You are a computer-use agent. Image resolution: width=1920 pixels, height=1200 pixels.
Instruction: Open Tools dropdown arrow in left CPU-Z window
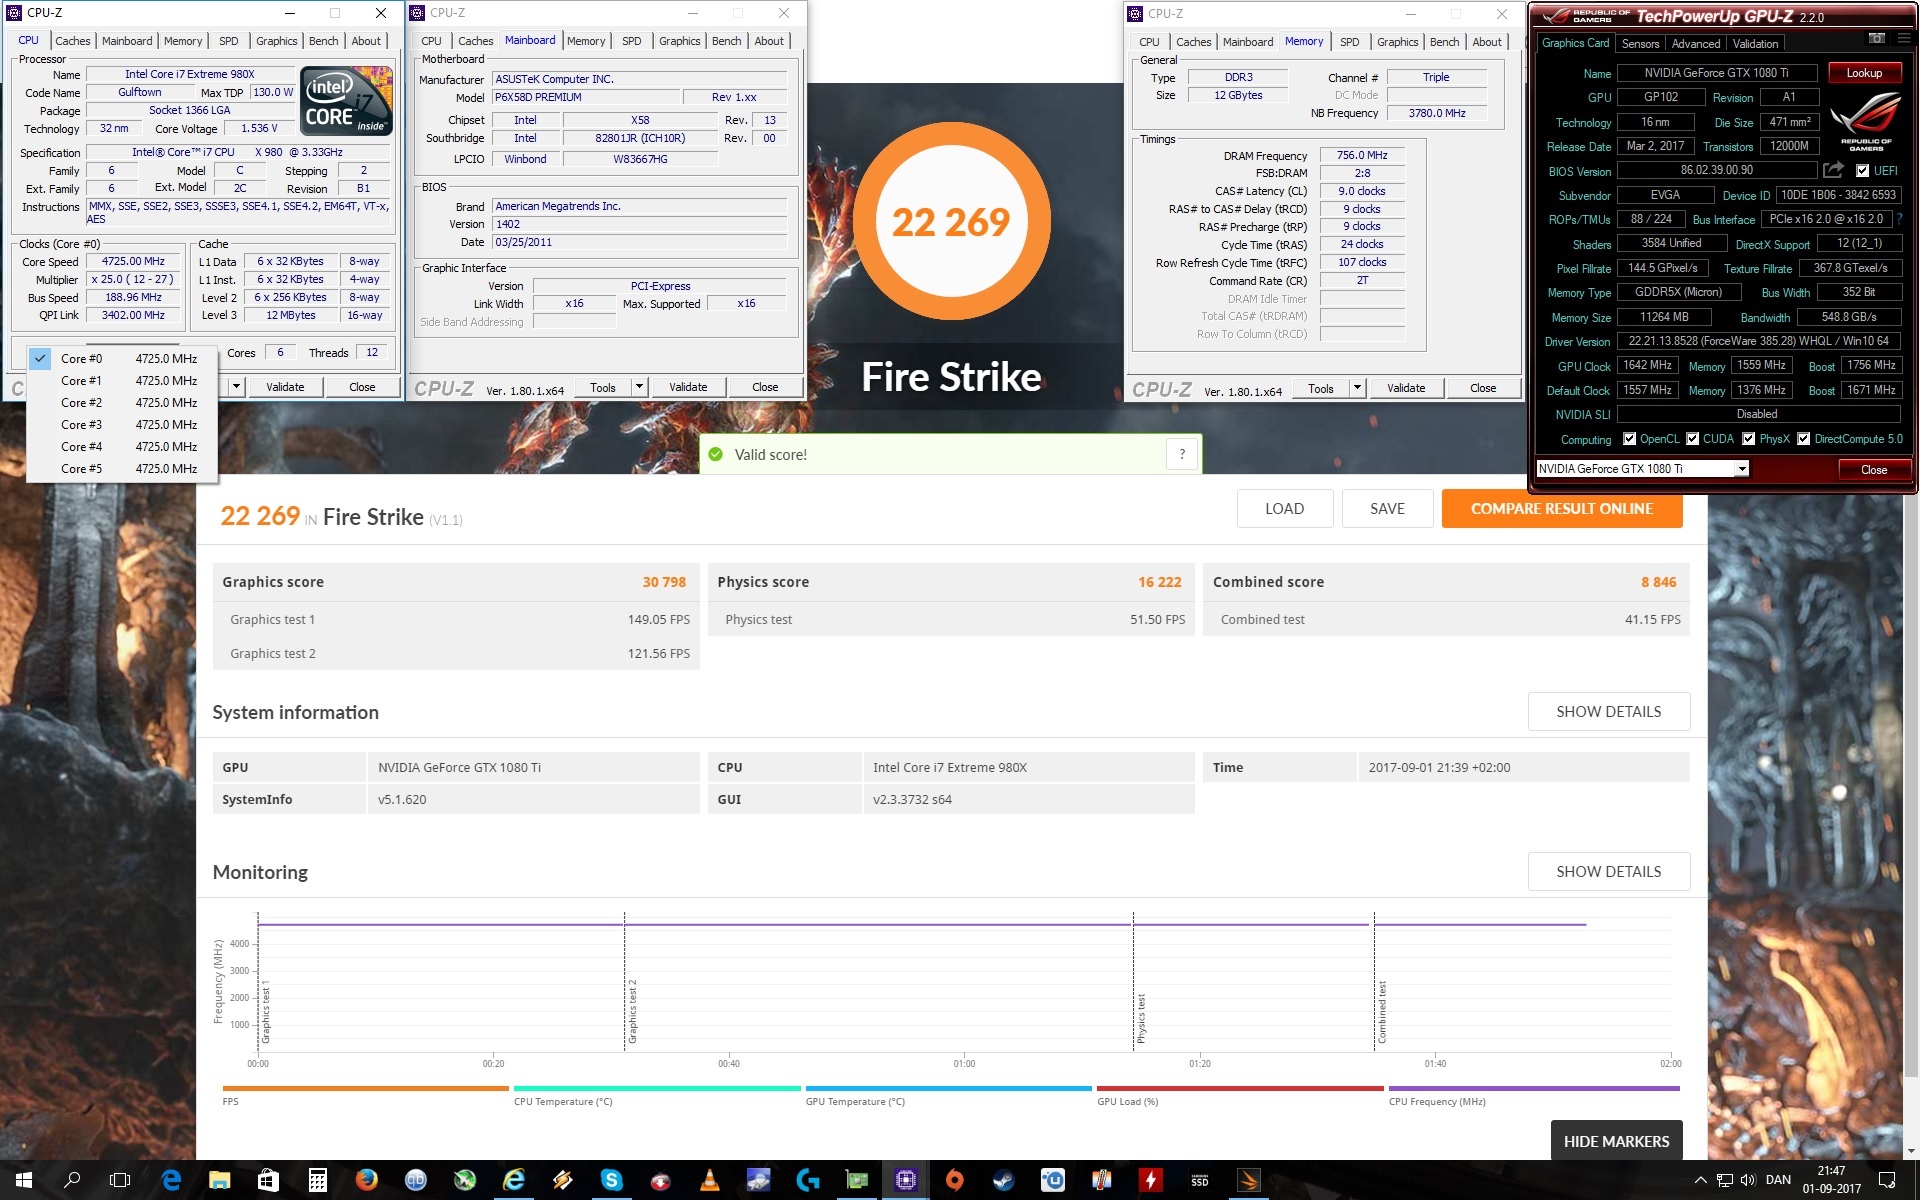pos(236,387)
